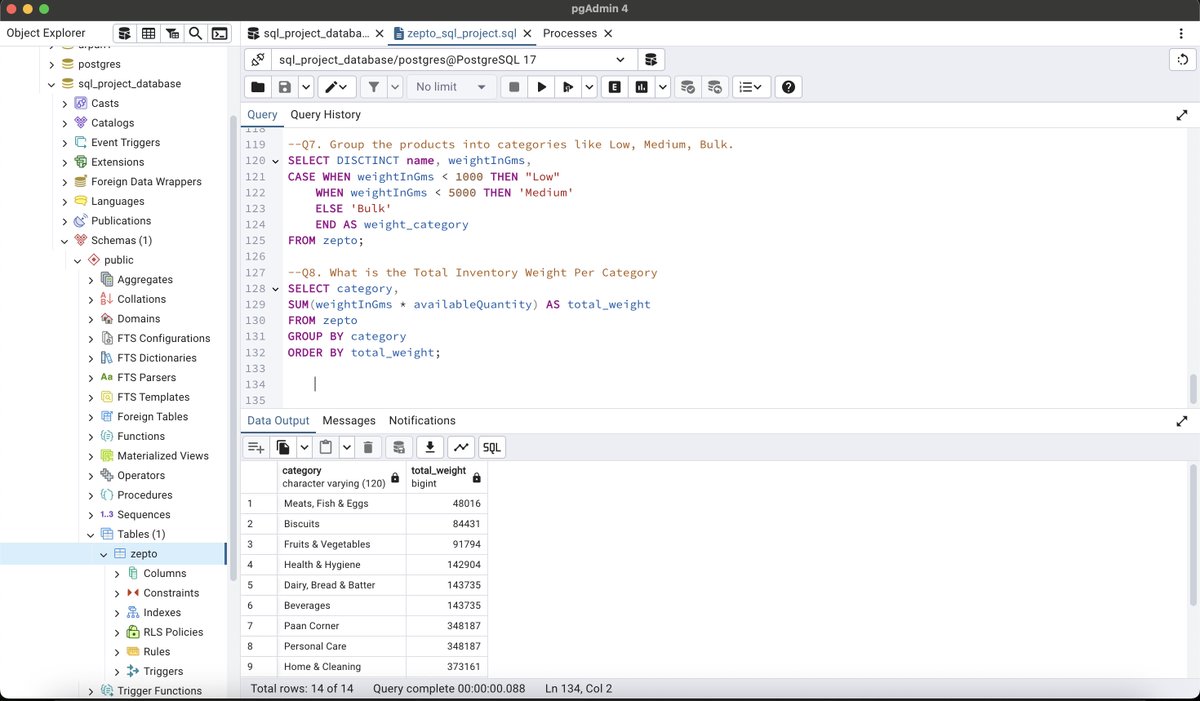Image resolution: width=1200 pixels, height=701 pixels.
Task: Select the Materialized Views tree item
Action: tap(163, 456)
